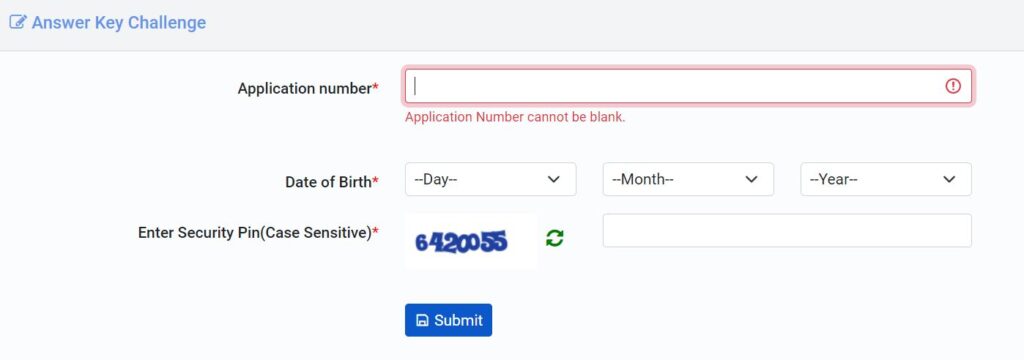Focus the Security Pin text box
The width and height of the screenshot is (1024, 360).
pyautogui.click(x=787, y=231)
